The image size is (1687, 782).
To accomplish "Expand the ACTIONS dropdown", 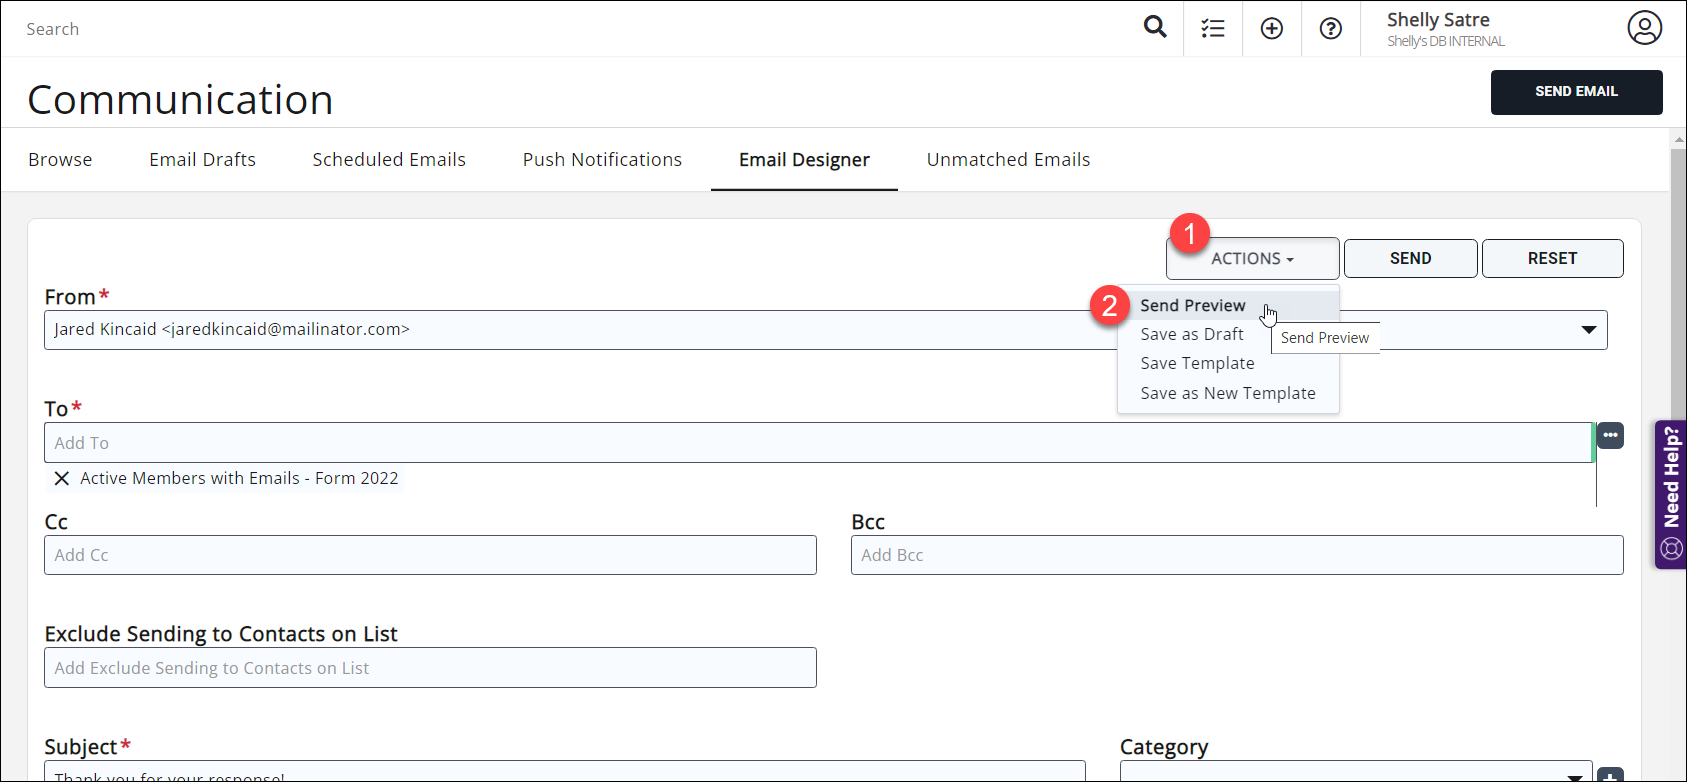I will click(1252, 258).
